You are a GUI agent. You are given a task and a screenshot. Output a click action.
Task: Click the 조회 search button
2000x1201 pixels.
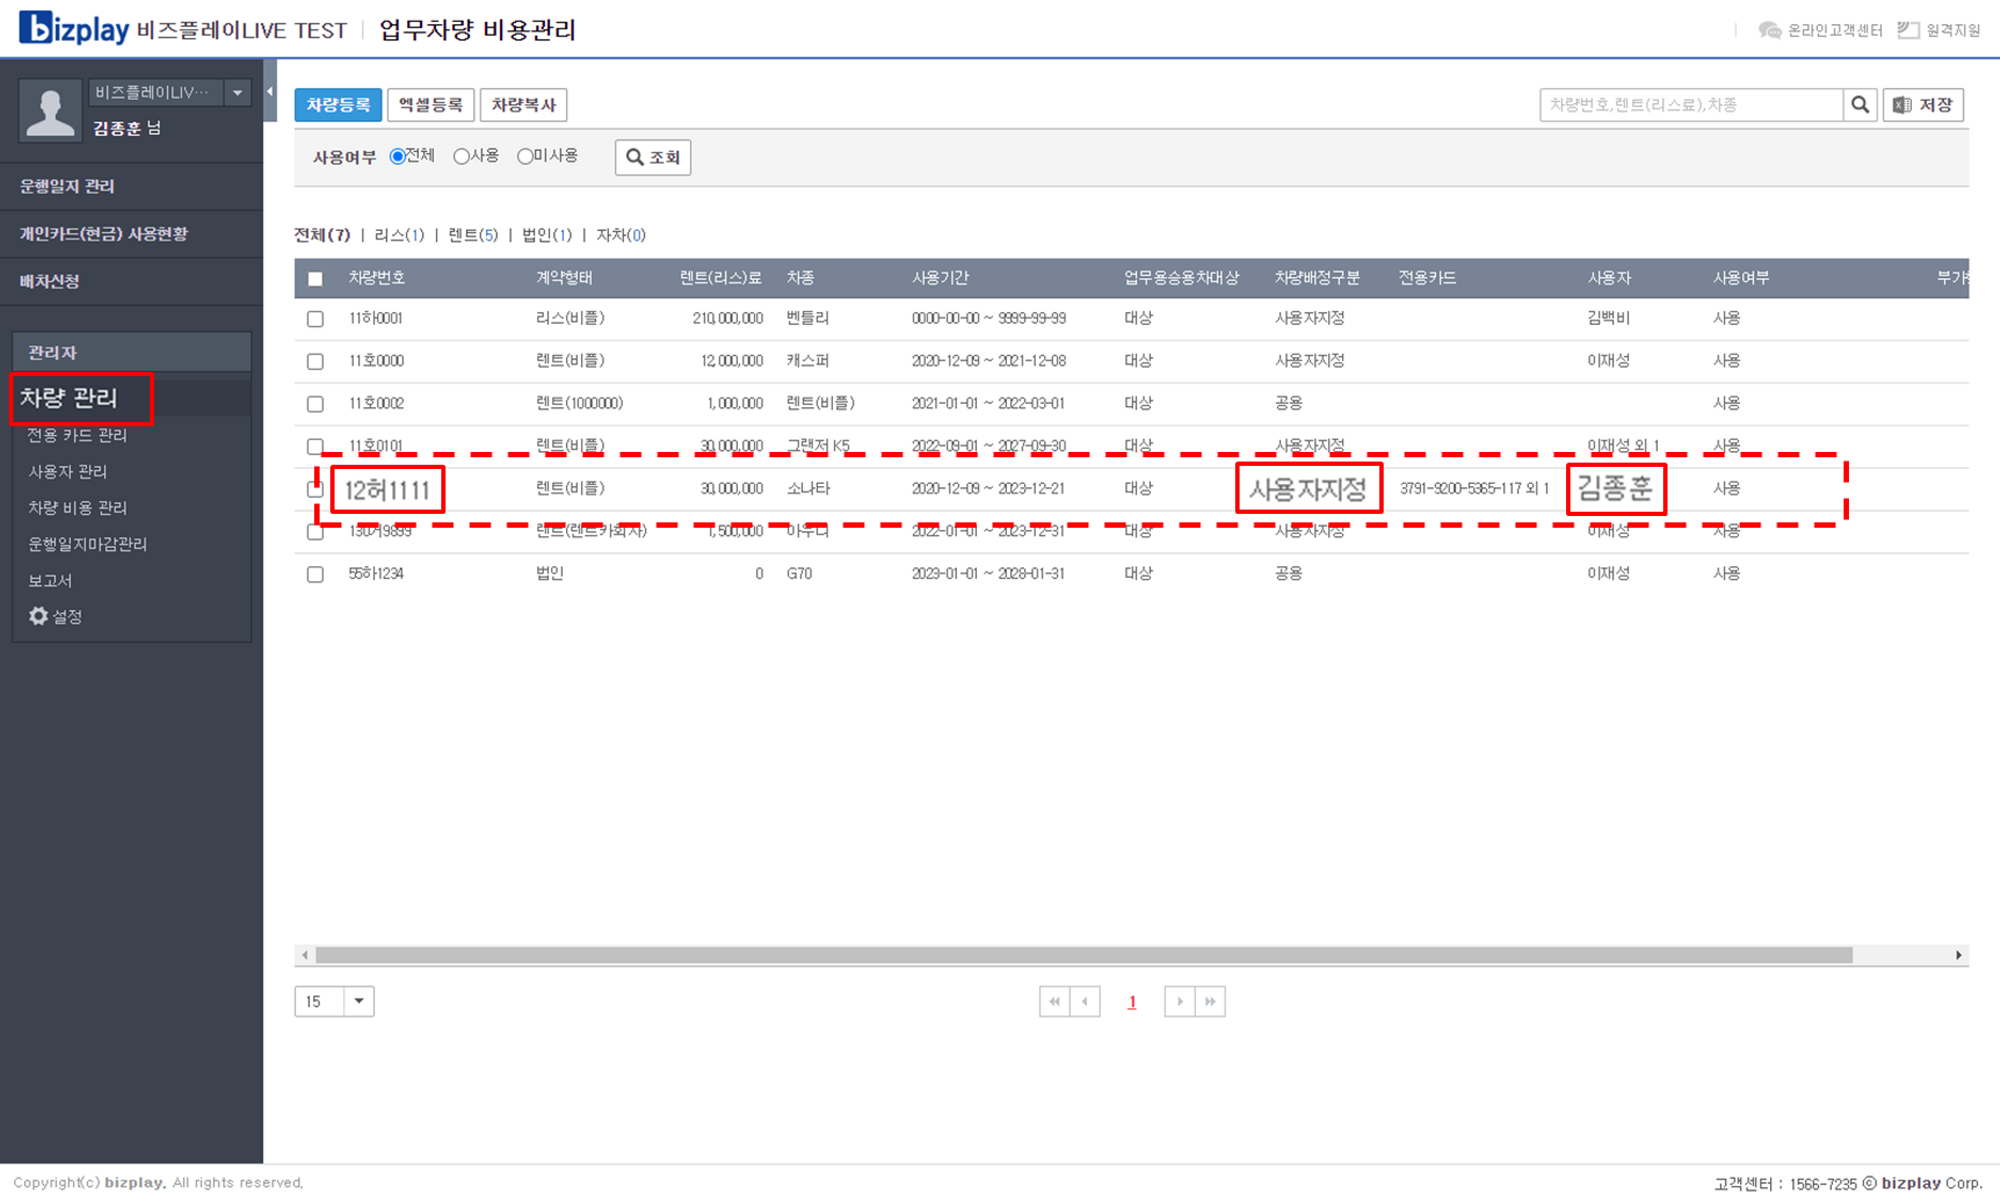tap(653, 157)
